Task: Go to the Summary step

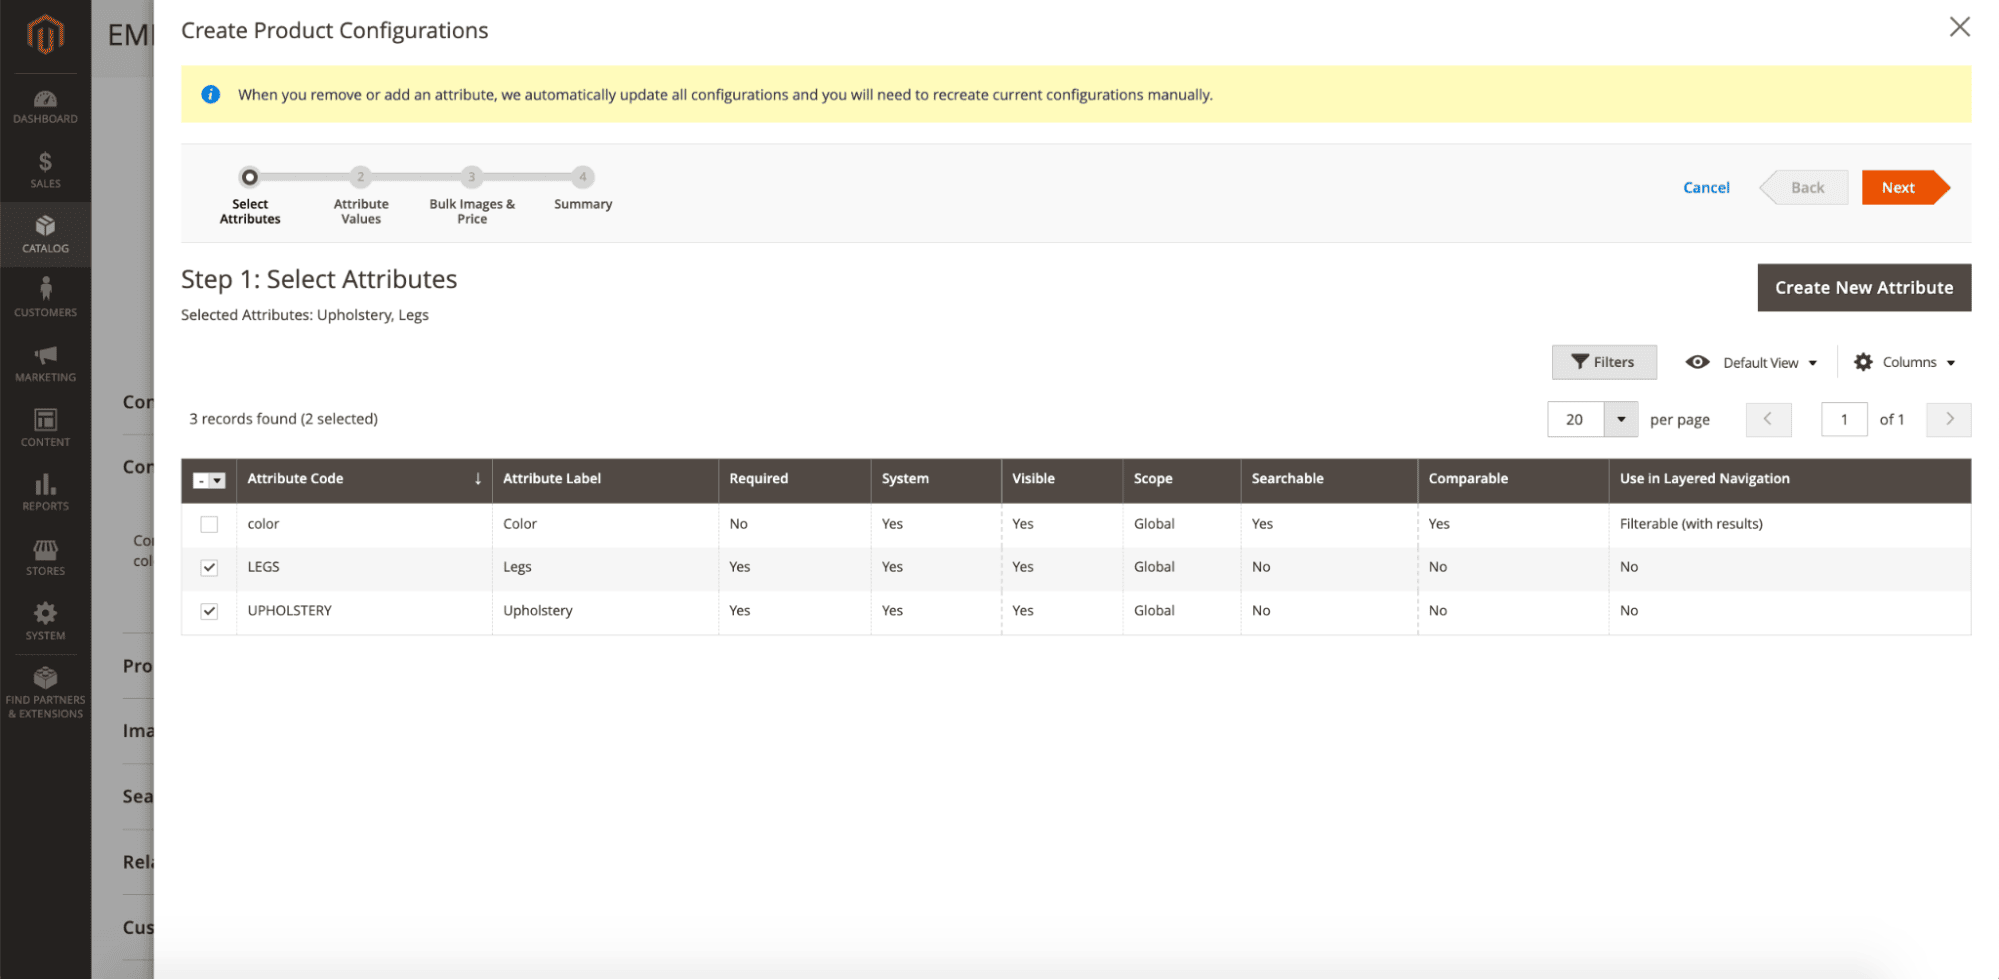Action: 583,189
